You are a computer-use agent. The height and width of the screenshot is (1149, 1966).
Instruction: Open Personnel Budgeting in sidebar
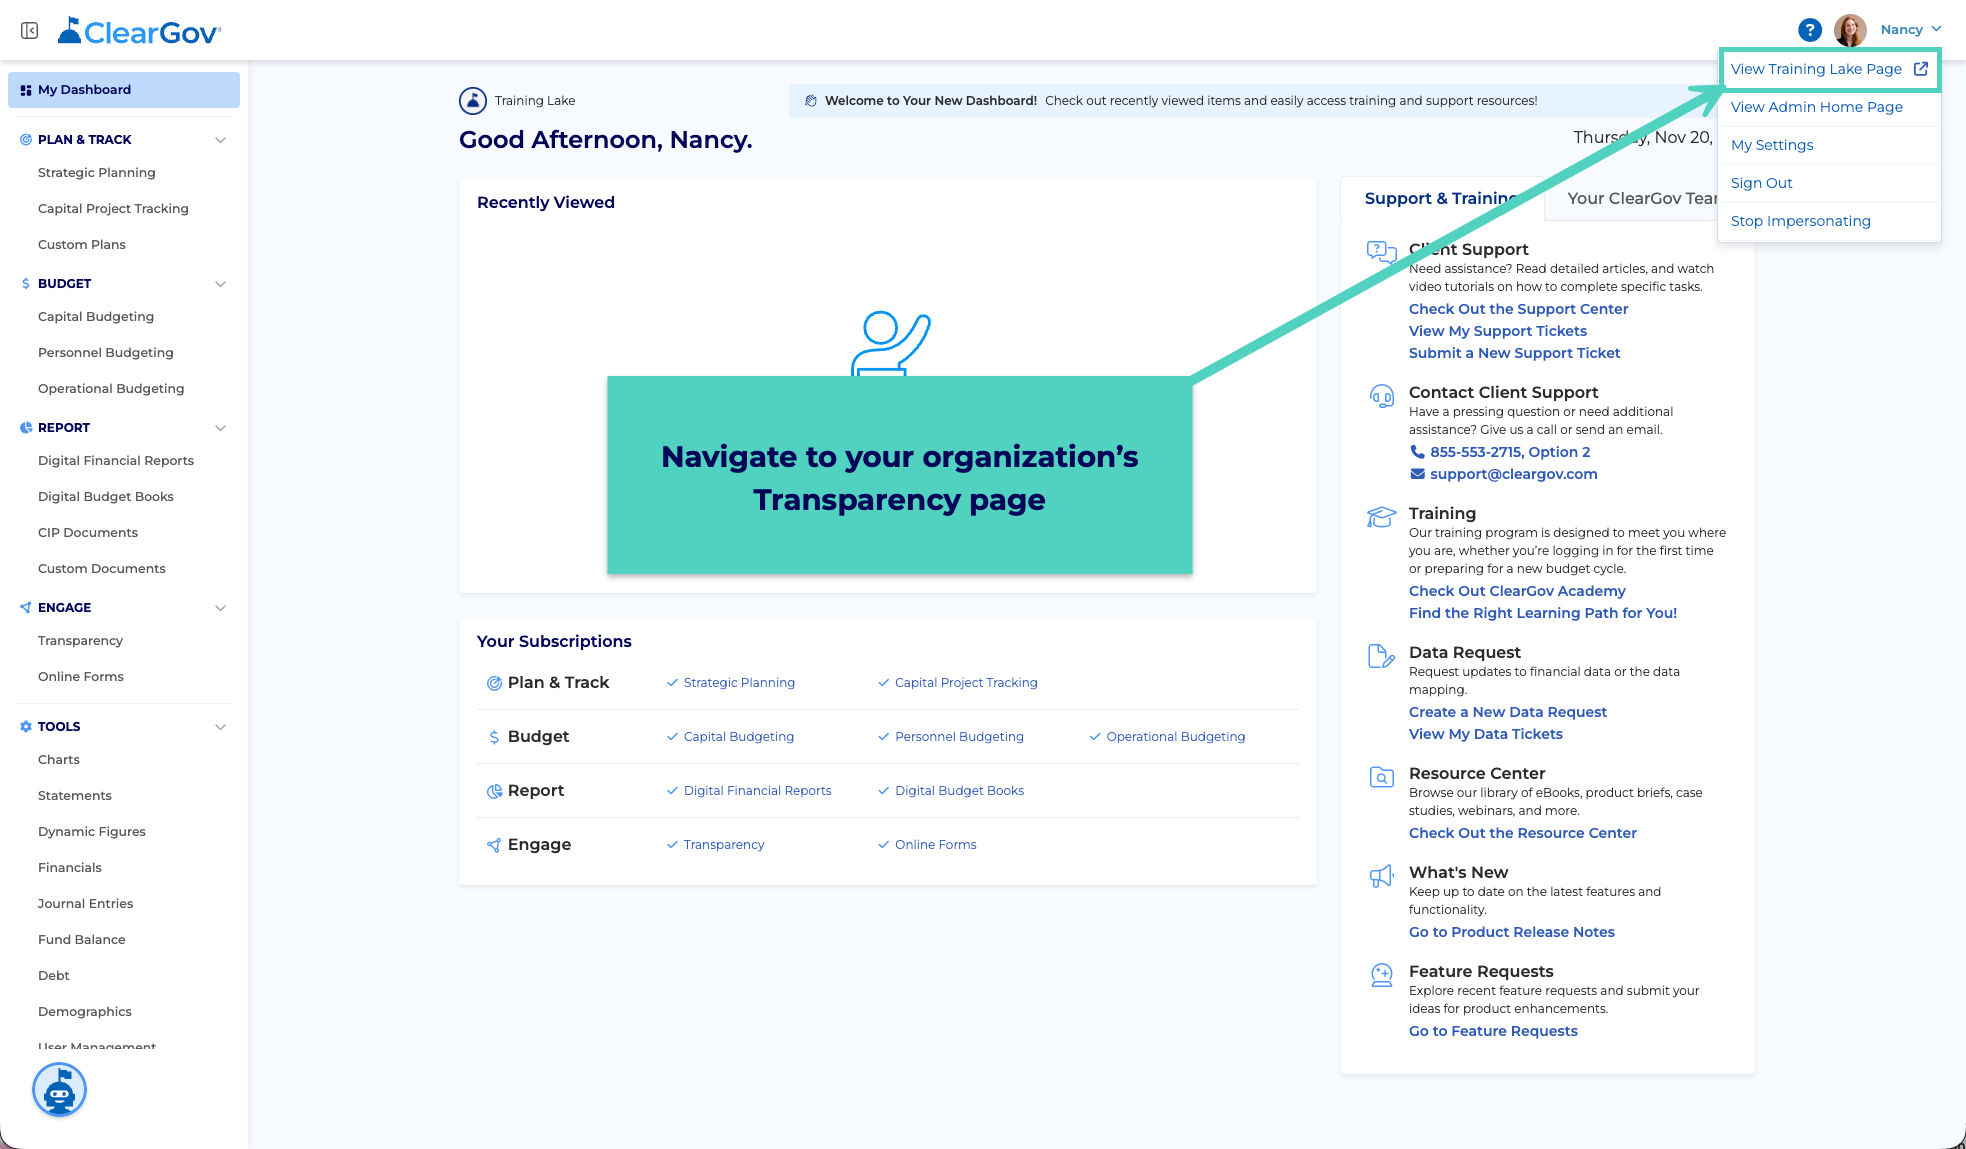point(106,353)
